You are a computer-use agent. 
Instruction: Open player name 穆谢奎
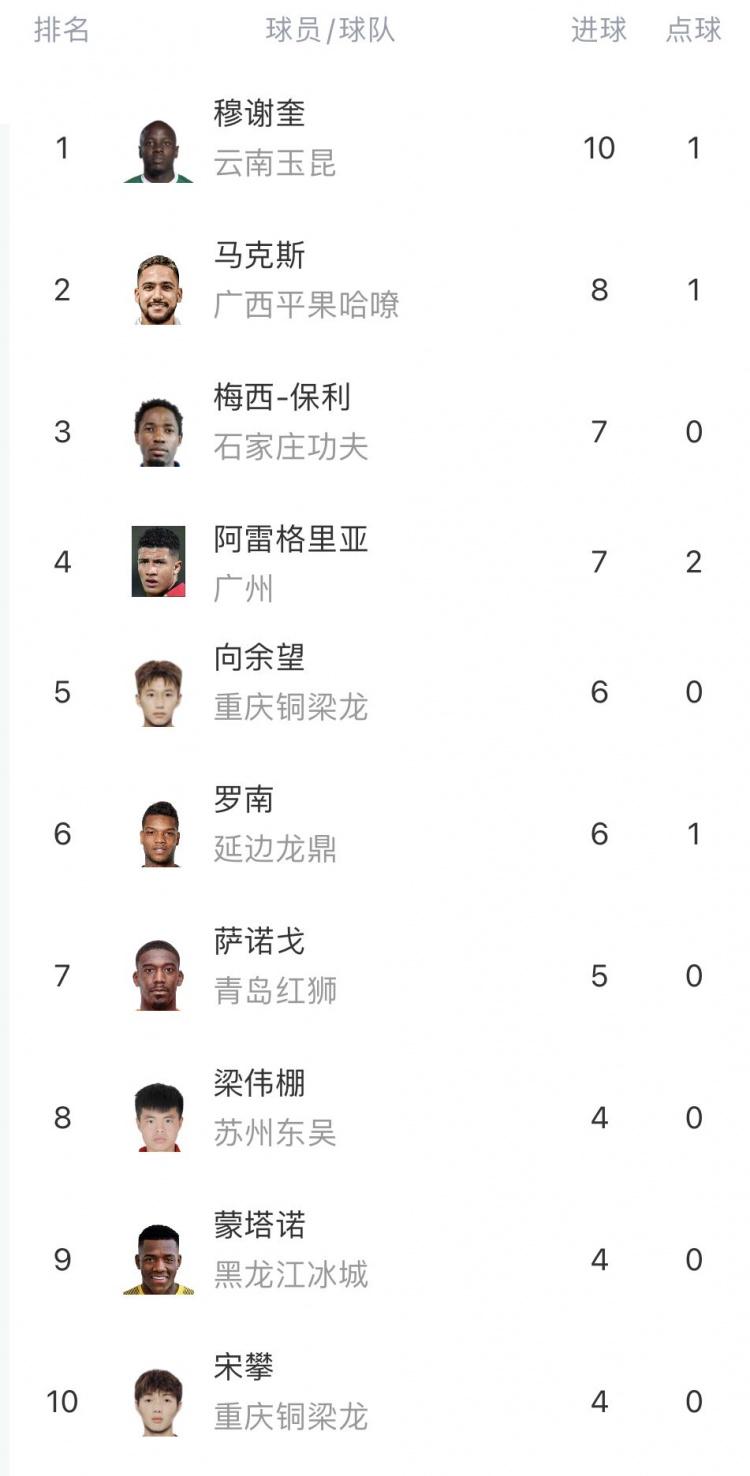point(259,113)
